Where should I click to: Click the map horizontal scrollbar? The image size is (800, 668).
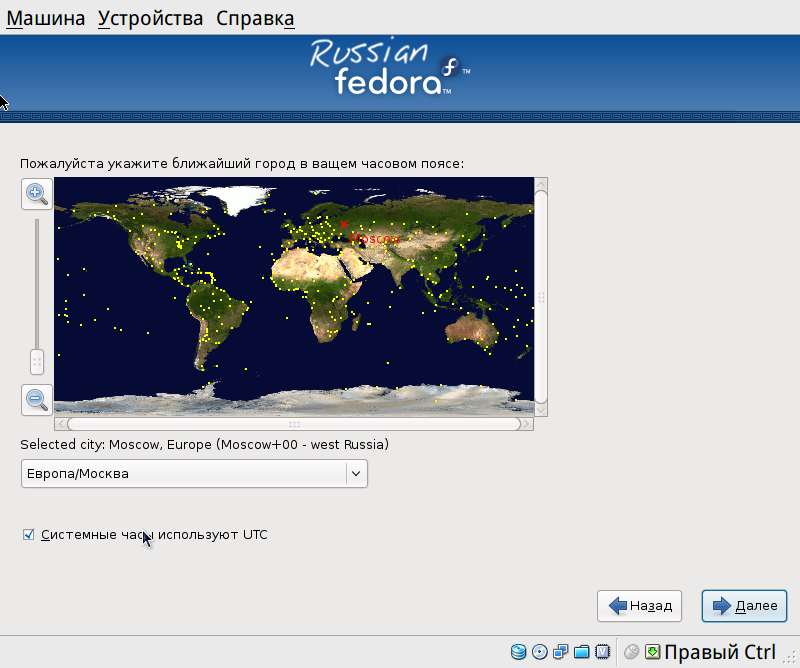pyautogui.click(x=294, y=424)
